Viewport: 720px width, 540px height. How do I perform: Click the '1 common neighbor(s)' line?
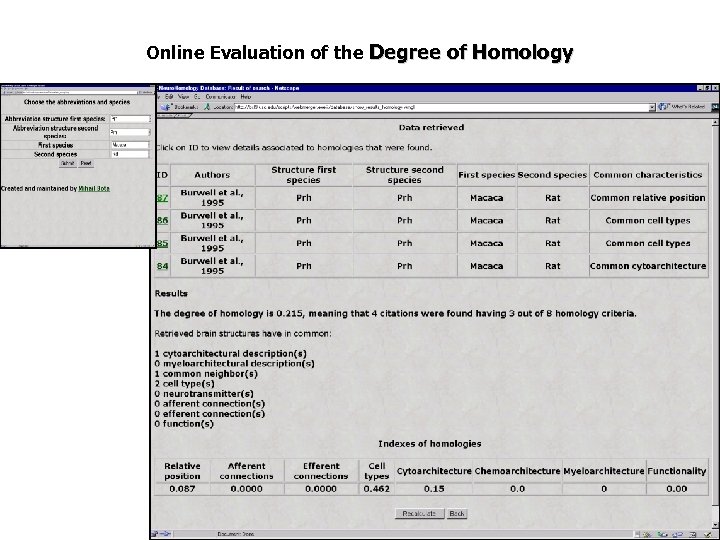pyautogui.click(x=206, y=374)
